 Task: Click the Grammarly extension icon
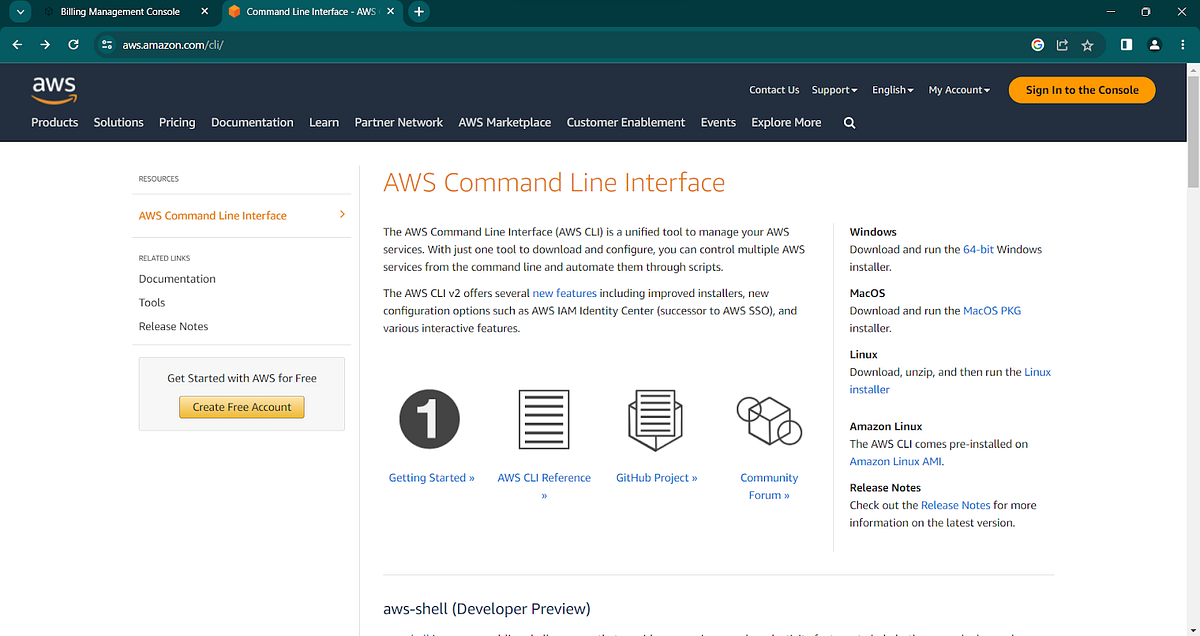click(1037, 45)
